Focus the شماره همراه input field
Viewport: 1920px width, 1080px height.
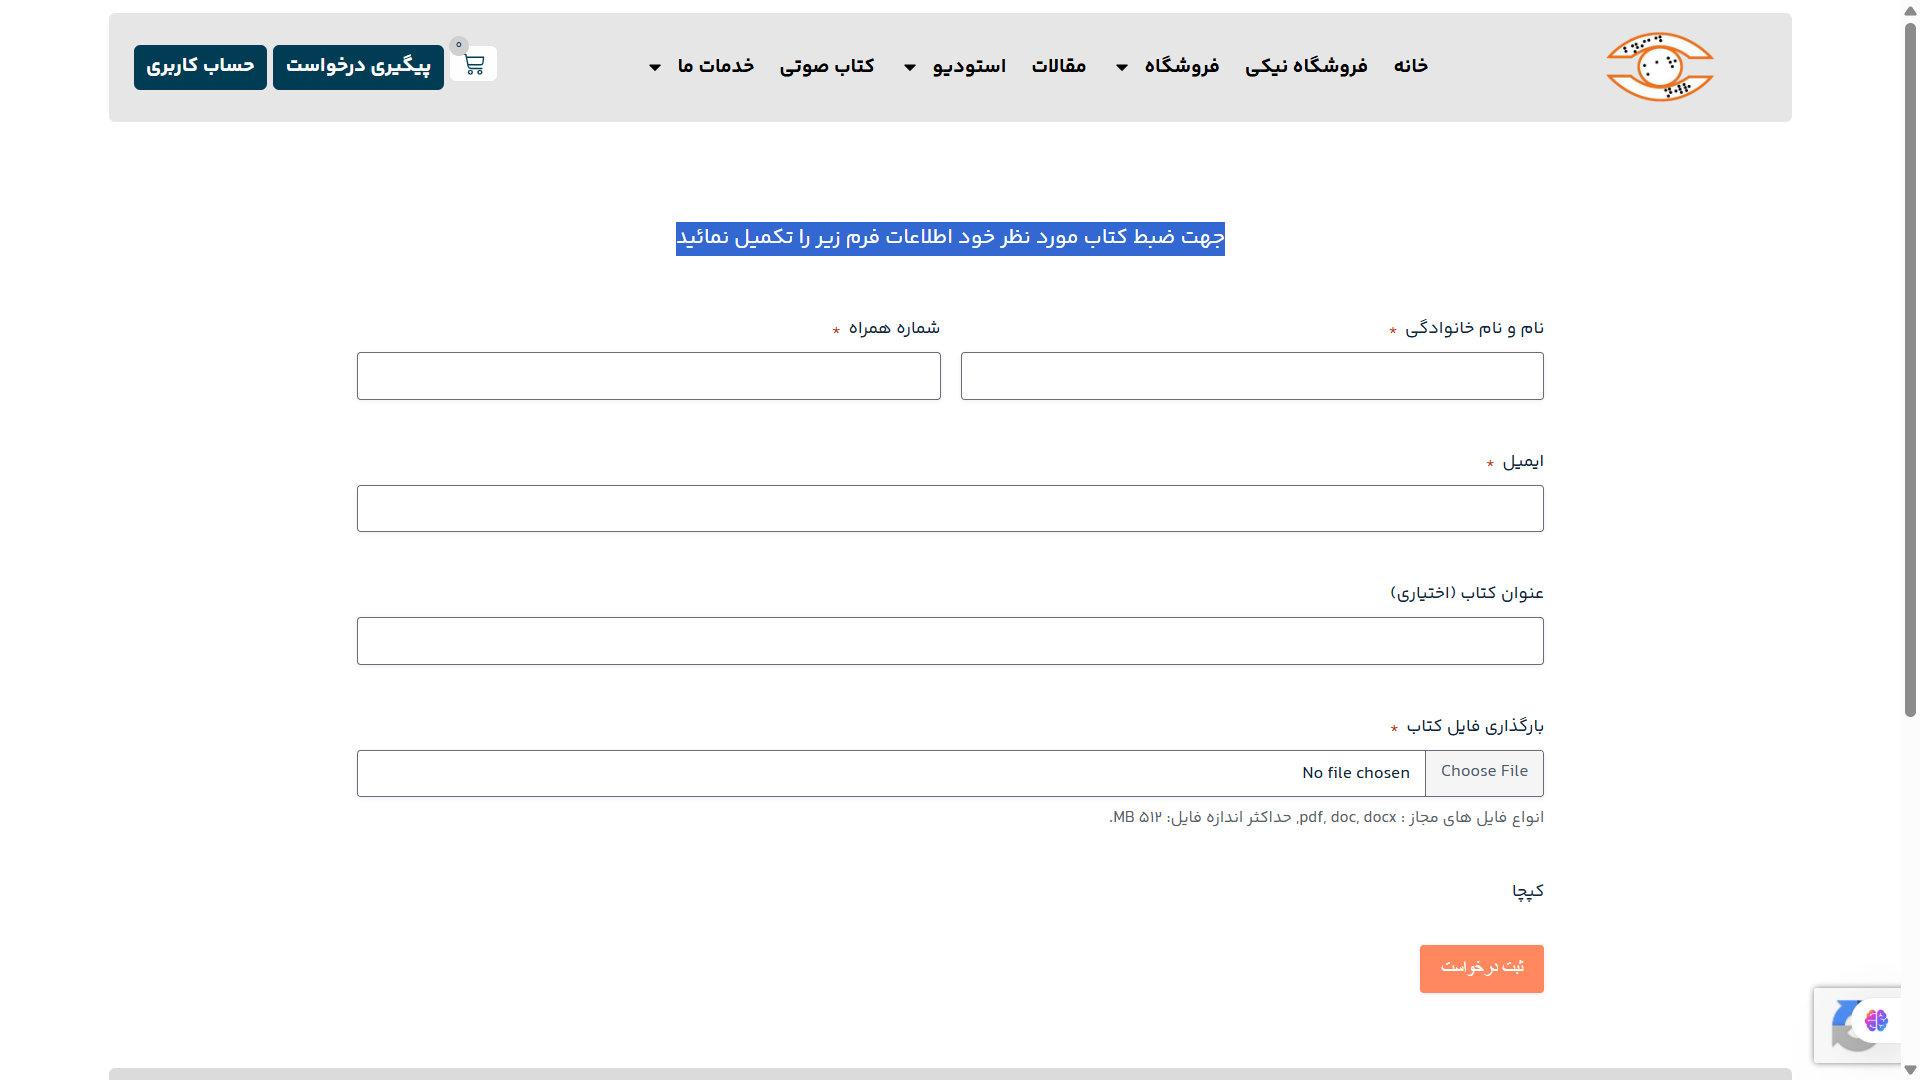pos(648,376)
